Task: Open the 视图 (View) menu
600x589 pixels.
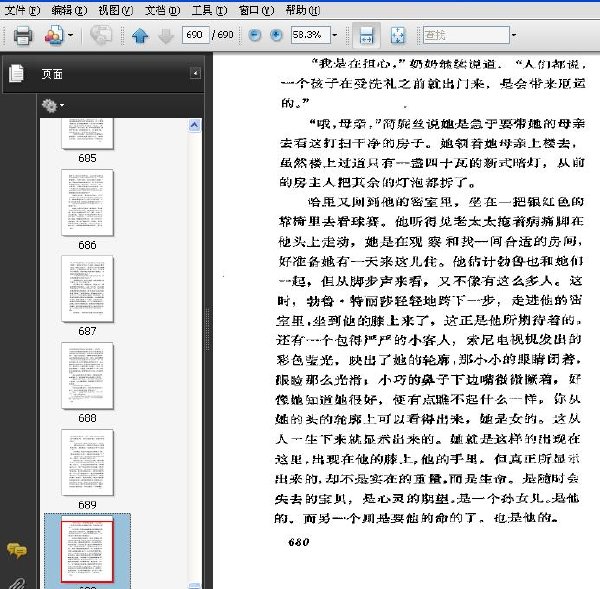Action: pyautogui.click(x=116, y=10)
